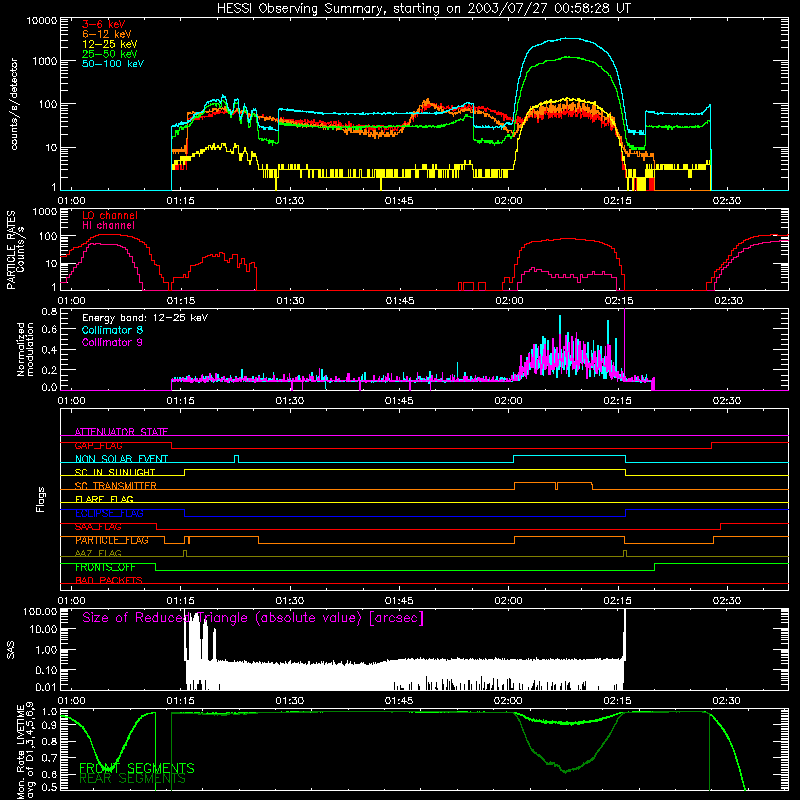Select the Collimator 9 legend entry
Screen dimensions: 800x800
[x=112, y=342]
